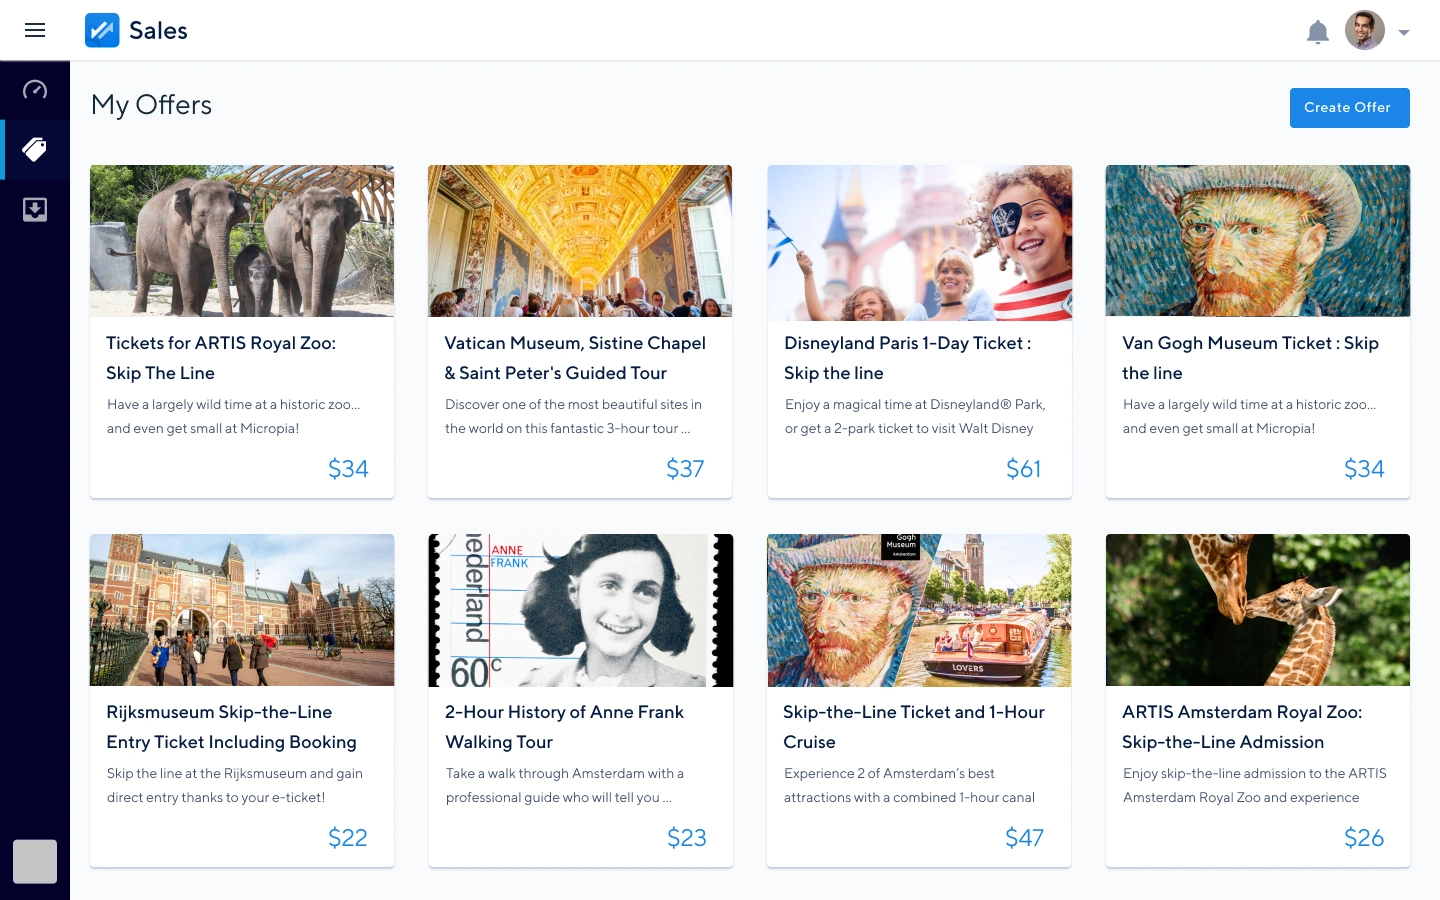Open 'Rijksmuseum Skip-the-Line Entry Ticket' title

(x=231, y=727)
